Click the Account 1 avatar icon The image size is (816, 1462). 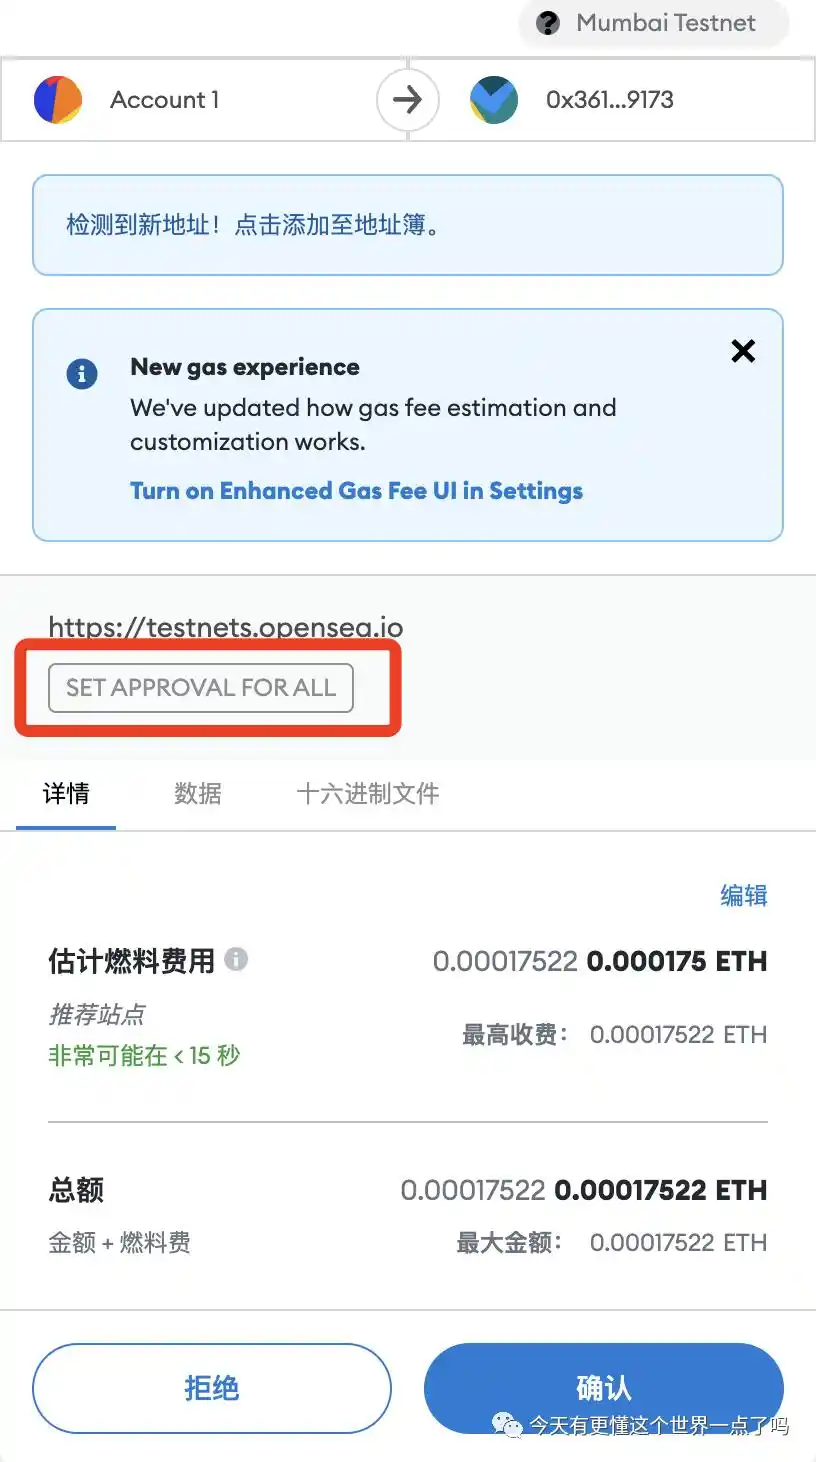(x=58, y=100)
